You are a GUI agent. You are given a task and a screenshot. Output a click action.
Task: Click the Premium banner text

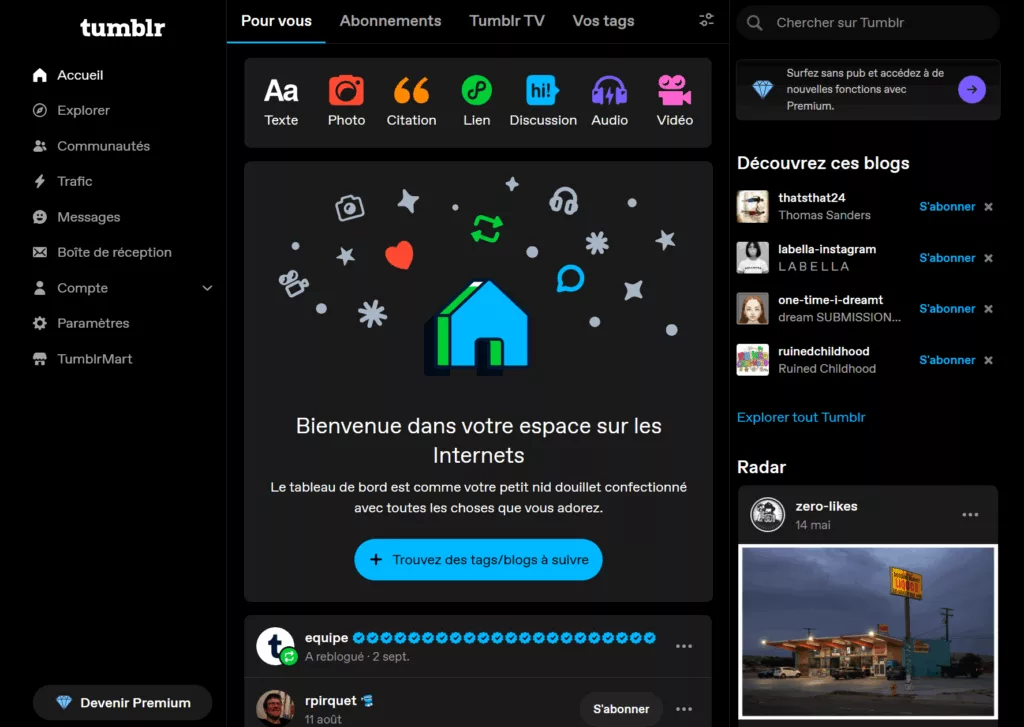pos(865,89)
